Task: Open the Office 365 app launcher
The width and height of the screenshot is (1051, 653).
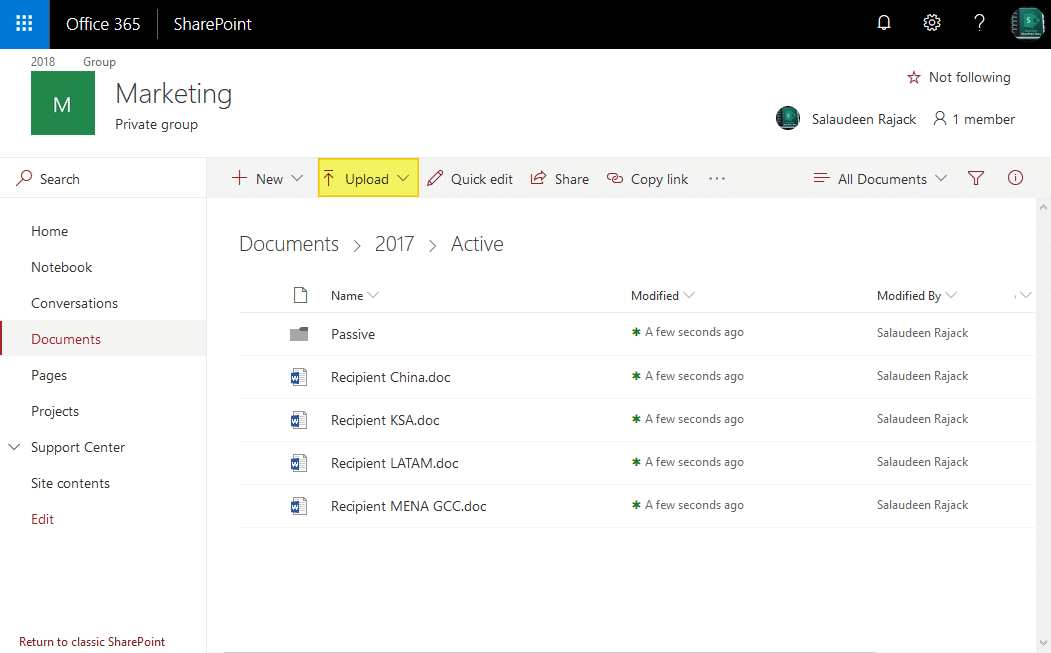Action: pyautogui.click(x=23, y=22)
